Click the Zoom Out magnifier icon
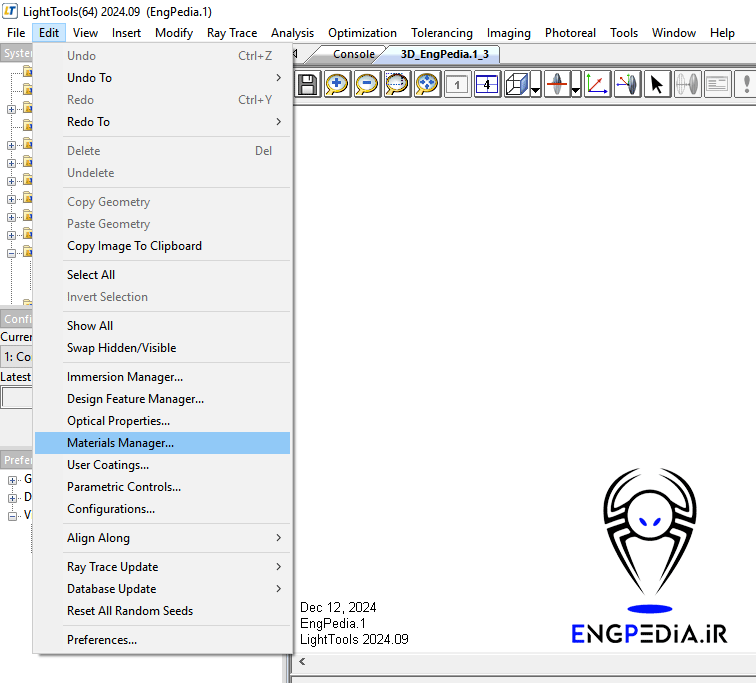Screen dimensions: 756x683 tap(367, 85)
